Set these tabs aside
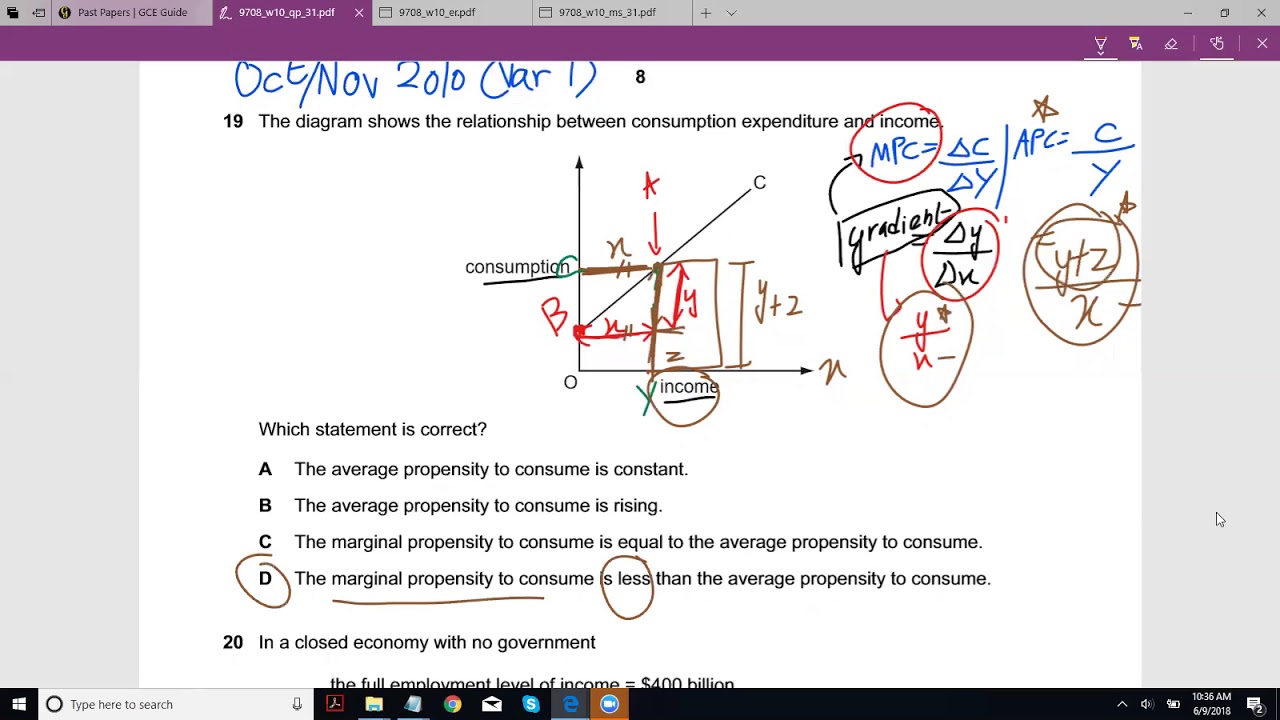1280x720 pixels. pos(39,13)
